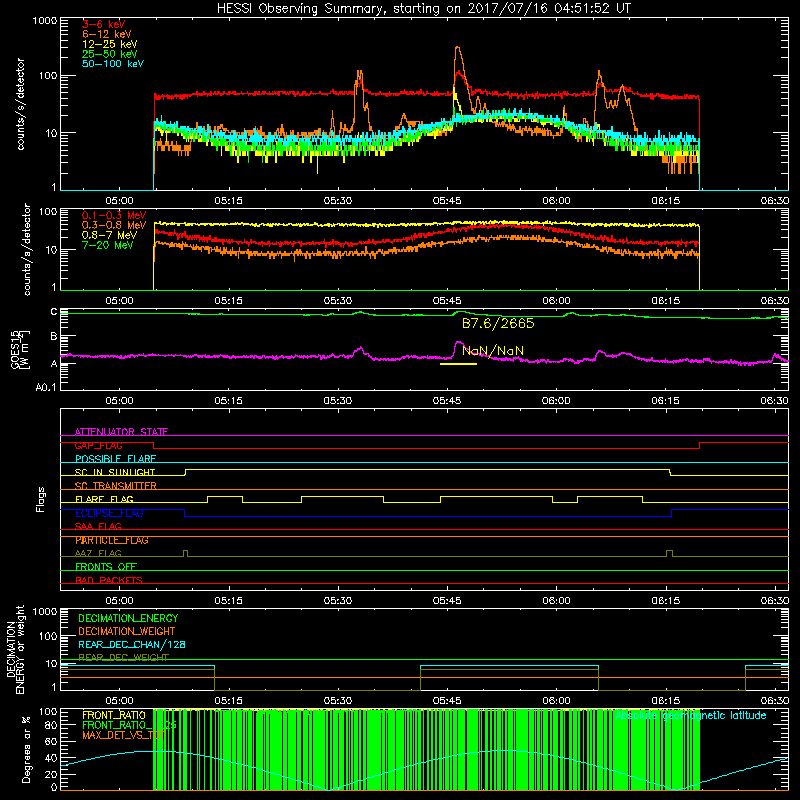This screenshot has height=800, width=800.
Task: Click the MAX_DET_VS_TOT legend label
Action: click(123, 735)
